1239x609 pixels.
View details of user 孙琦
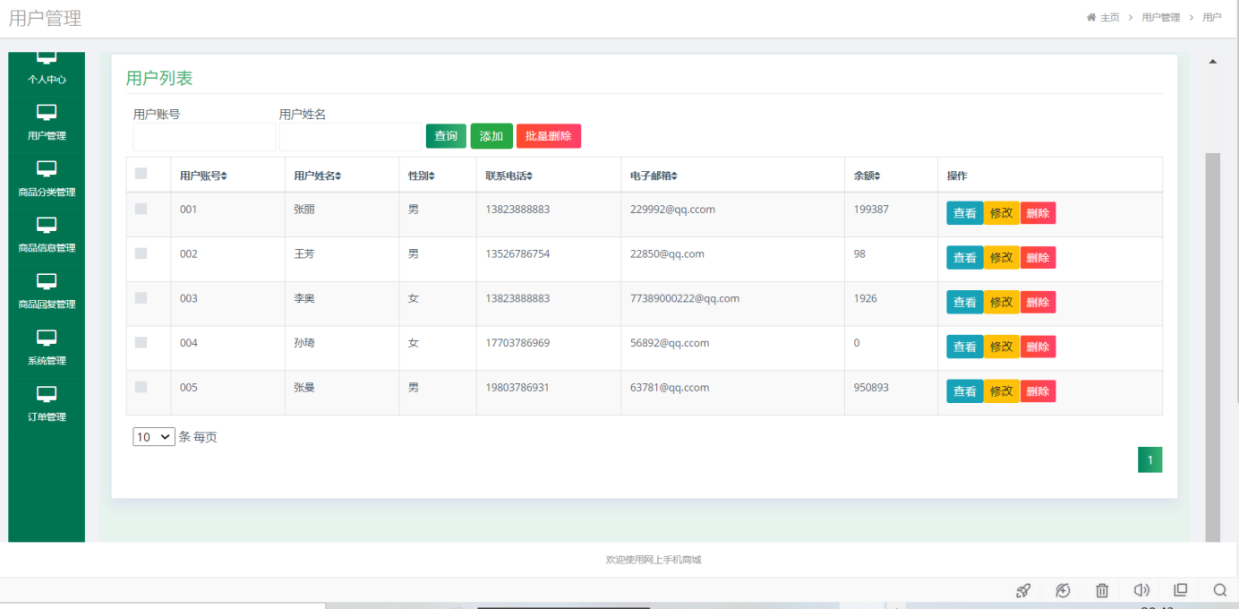click(x=965, y=347)
